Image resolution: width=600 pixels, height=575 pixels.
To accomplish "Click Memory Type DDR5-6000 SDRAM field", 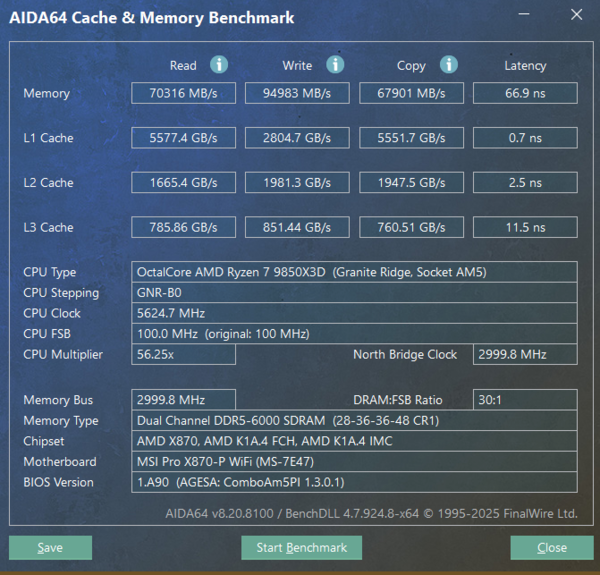I will tap(354, 420).
